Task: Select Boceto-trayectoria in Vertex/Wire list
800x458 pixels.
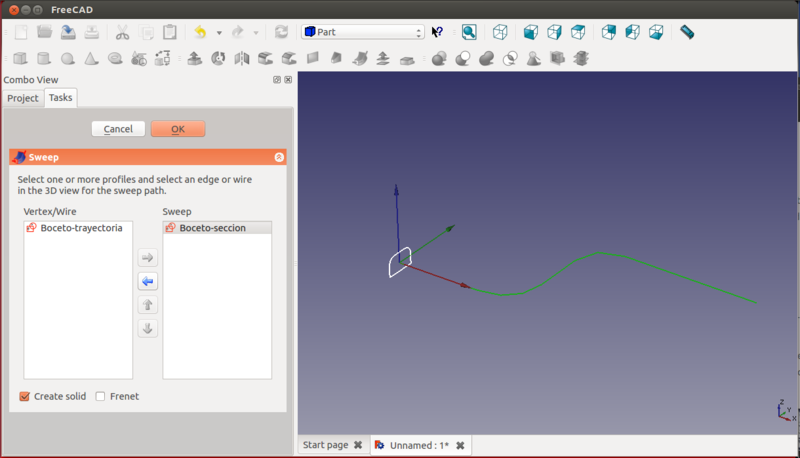Action: [81, 228]
